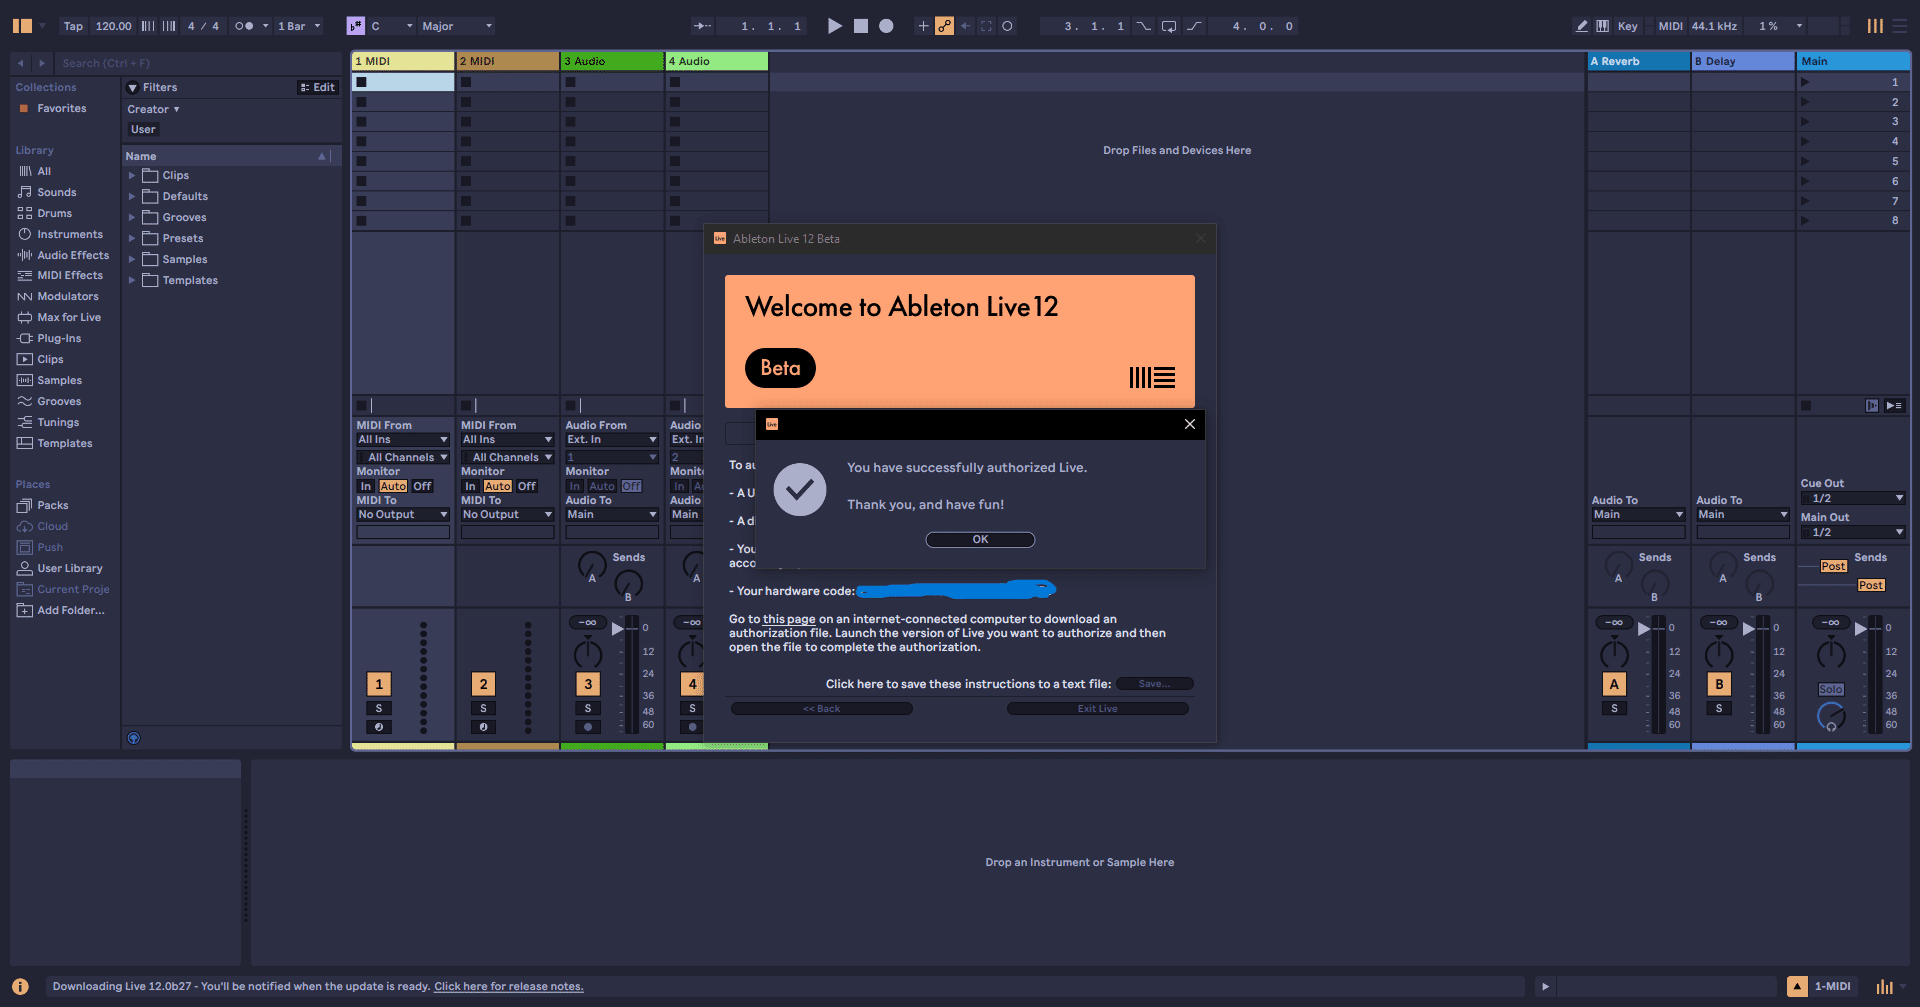
Task: Click OK in authorization dialog
Action: [980, 540]
